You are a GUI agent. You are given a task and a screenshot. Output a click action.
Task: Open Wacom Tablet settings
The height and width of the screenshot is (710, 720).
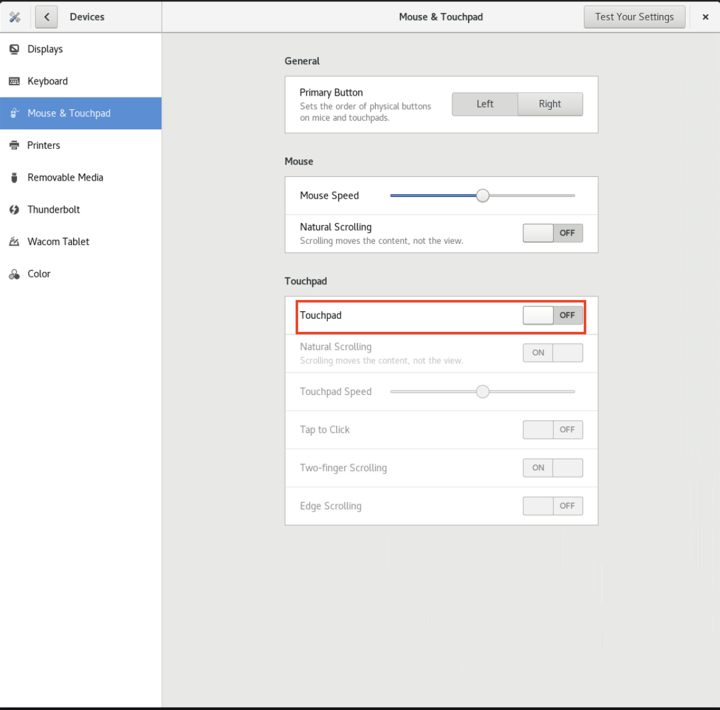[x=81, y=242]
